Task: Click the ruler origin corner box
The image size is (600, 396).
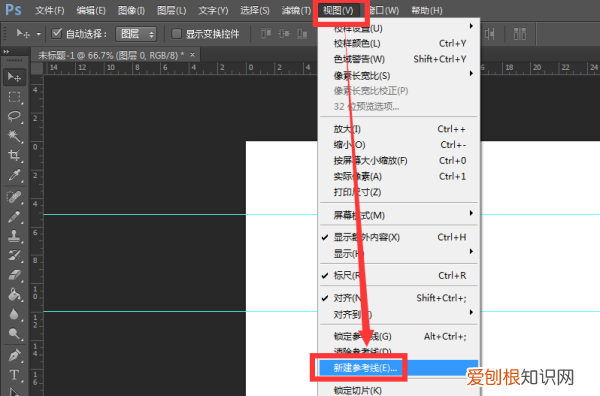Action: pyautogui.click(x=37, y=68)
